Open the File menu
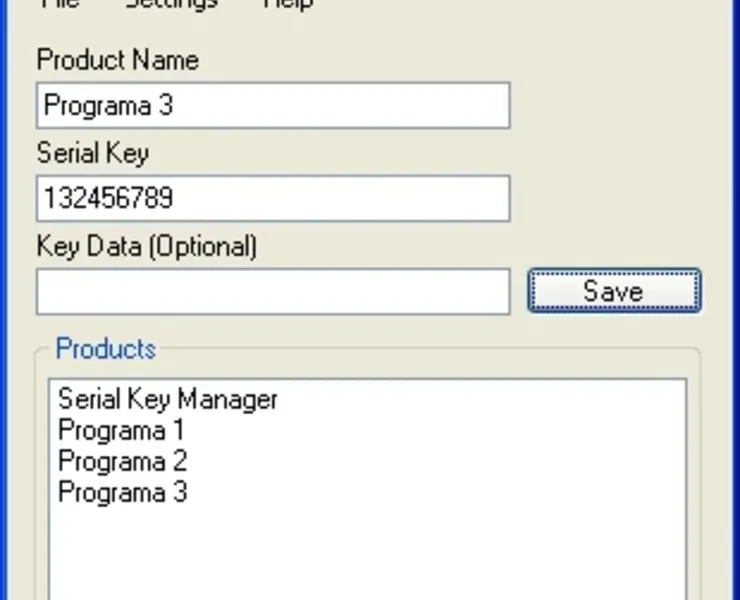This screenshot has height=600, width=740. click(x=58, y=3)
